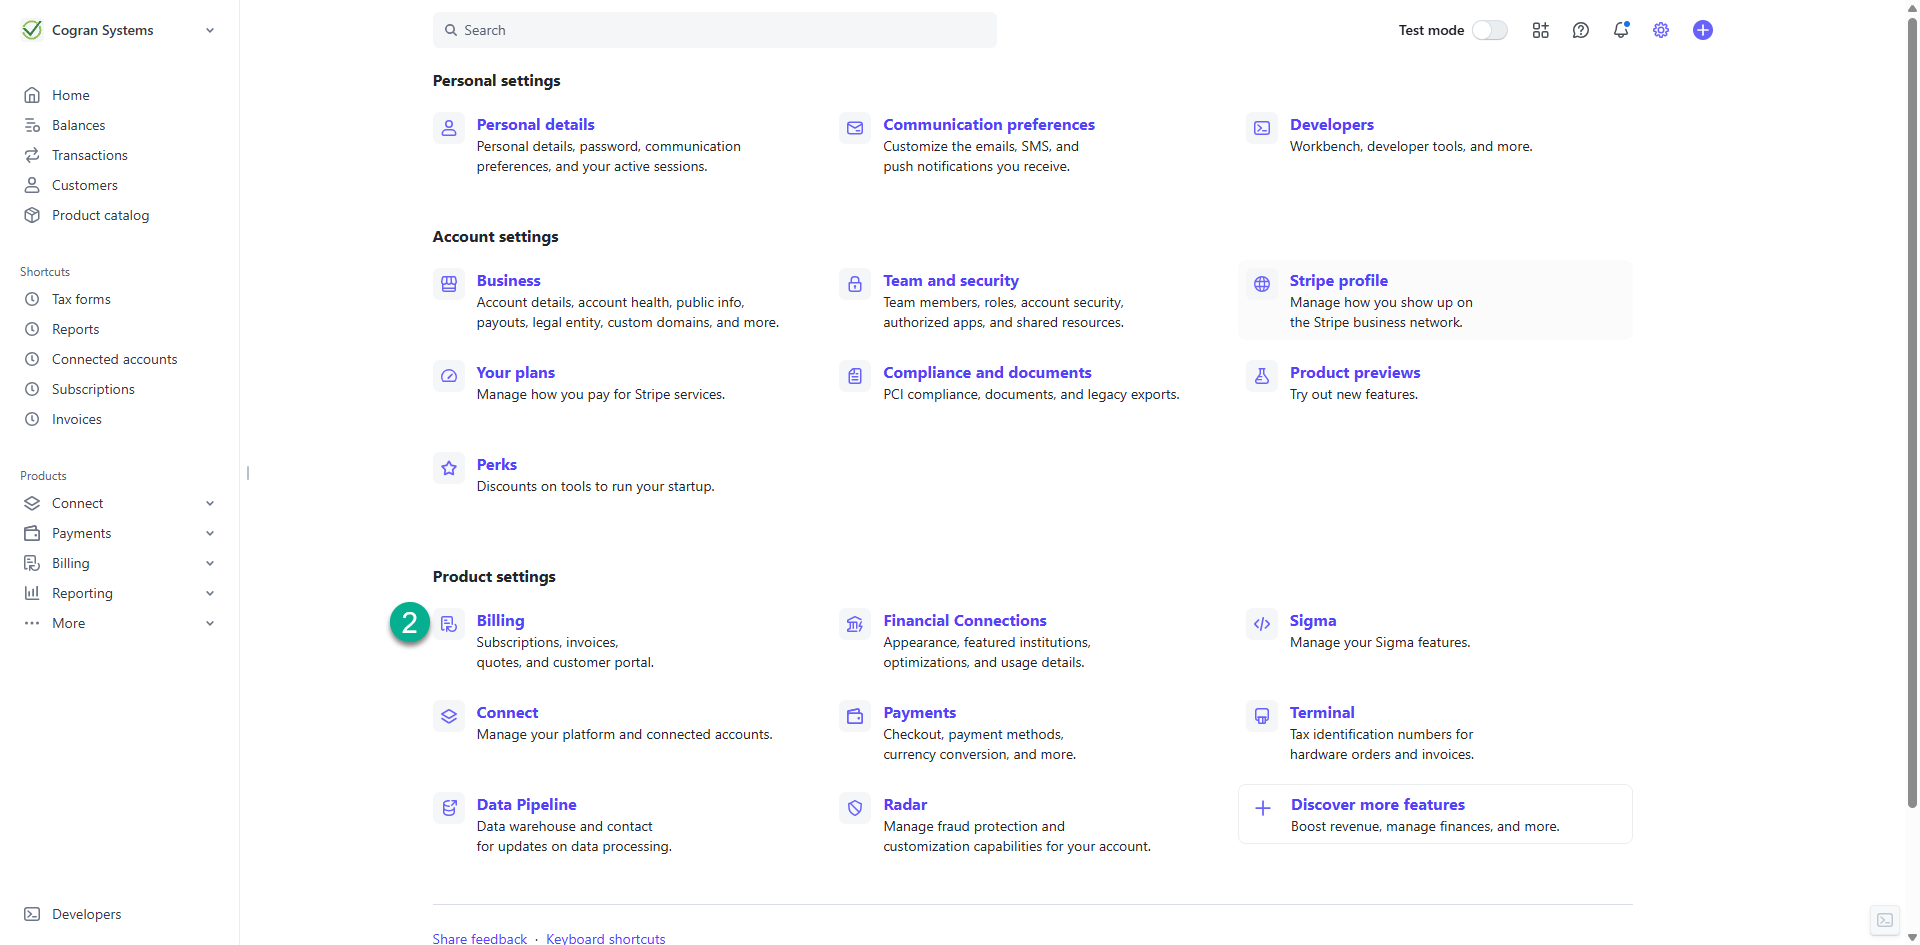Screen dimensions: 1920x945
Task: Click the Sigma code icon
Action: pos(1262,624)
